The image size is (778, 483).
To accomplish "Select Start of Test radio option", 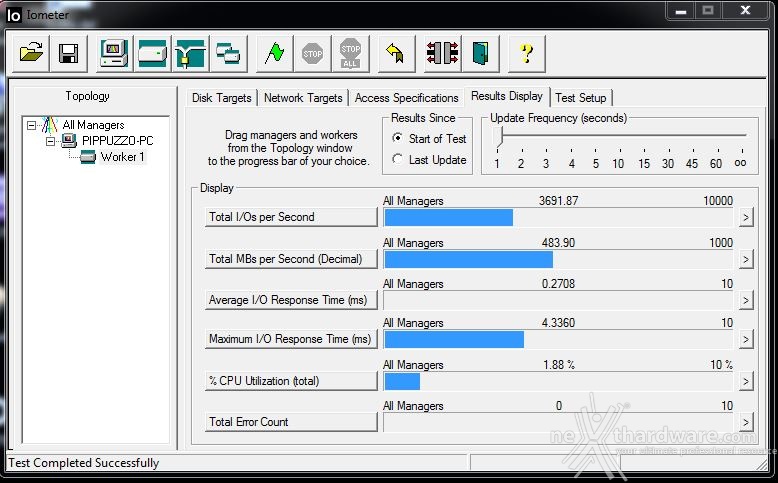I will 397,138.
